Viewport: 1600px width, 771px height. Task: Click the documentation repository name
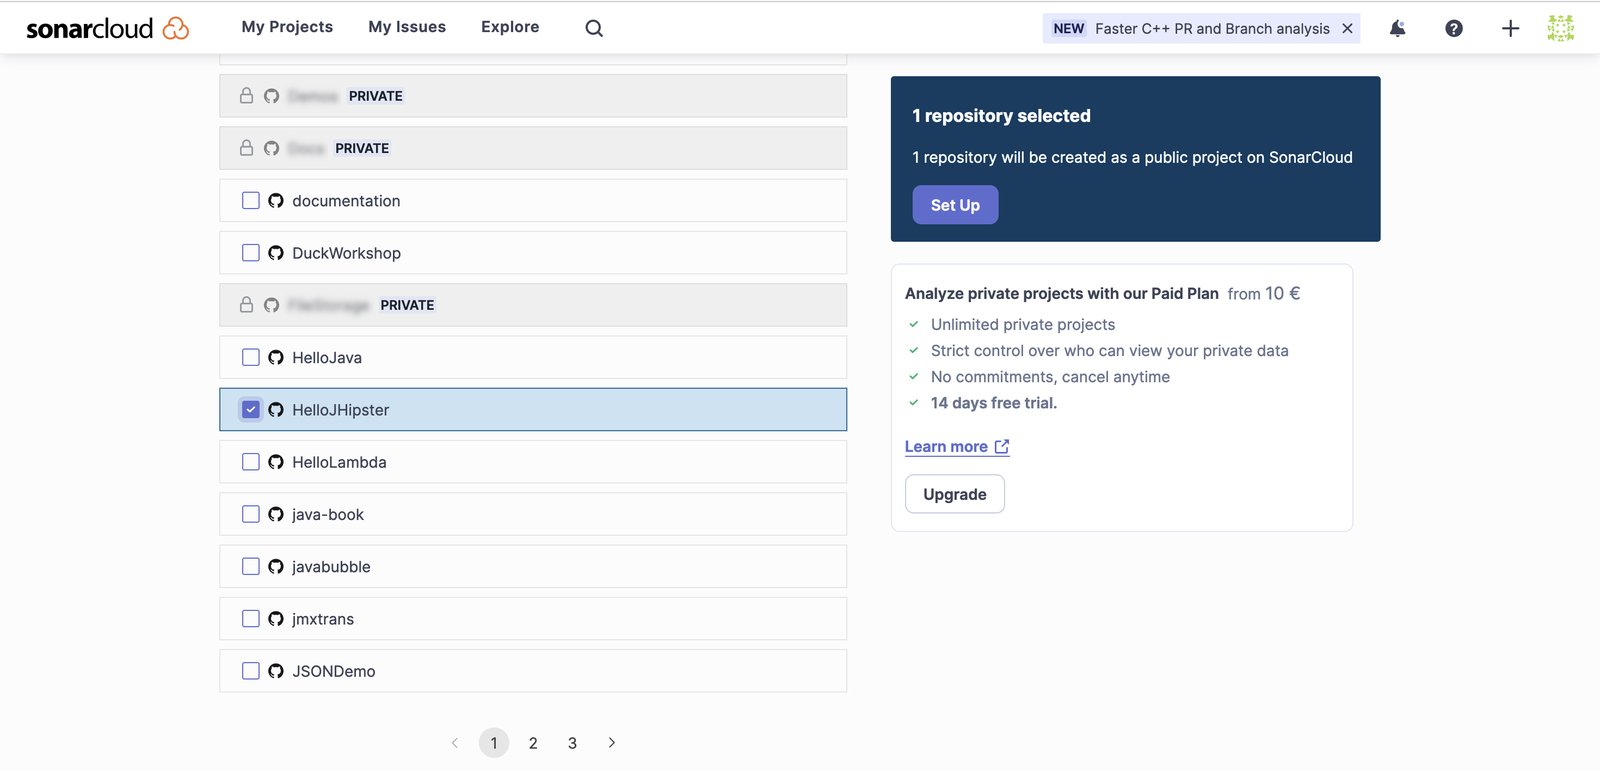[x=346, y=201]
